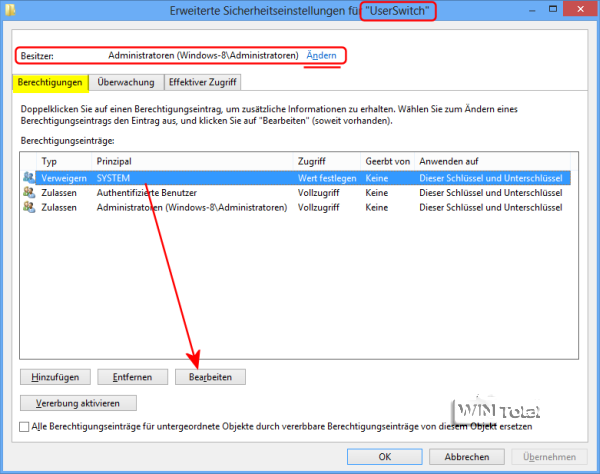Click the grayed-out Übernehmen button
The width and height of the screenshot is (600, 474).
point(549,457)
